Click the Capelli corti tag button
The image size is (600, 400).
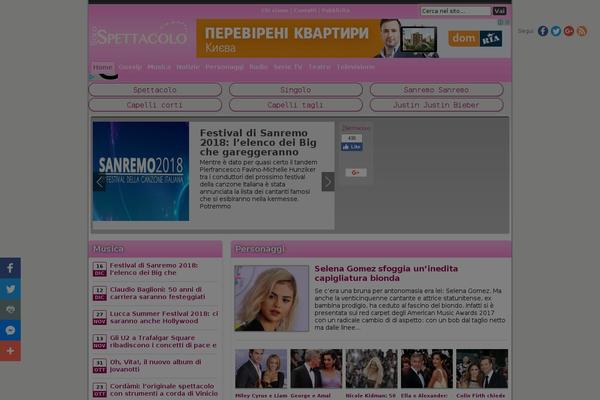point(155,105)
